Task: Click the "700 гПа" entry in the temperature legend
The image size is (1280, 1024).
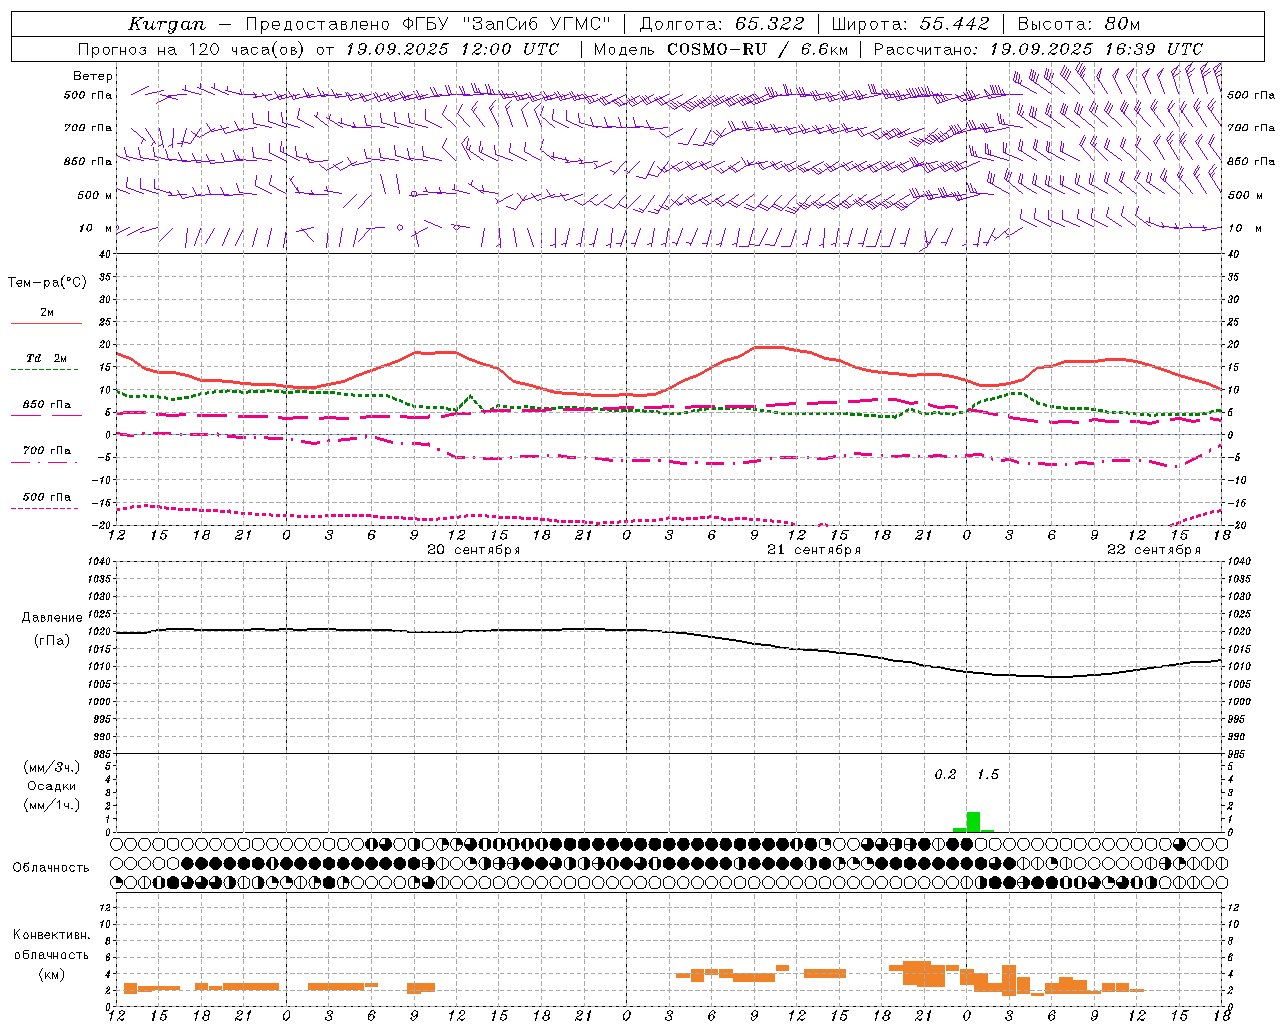Action: tap(47, 450)
